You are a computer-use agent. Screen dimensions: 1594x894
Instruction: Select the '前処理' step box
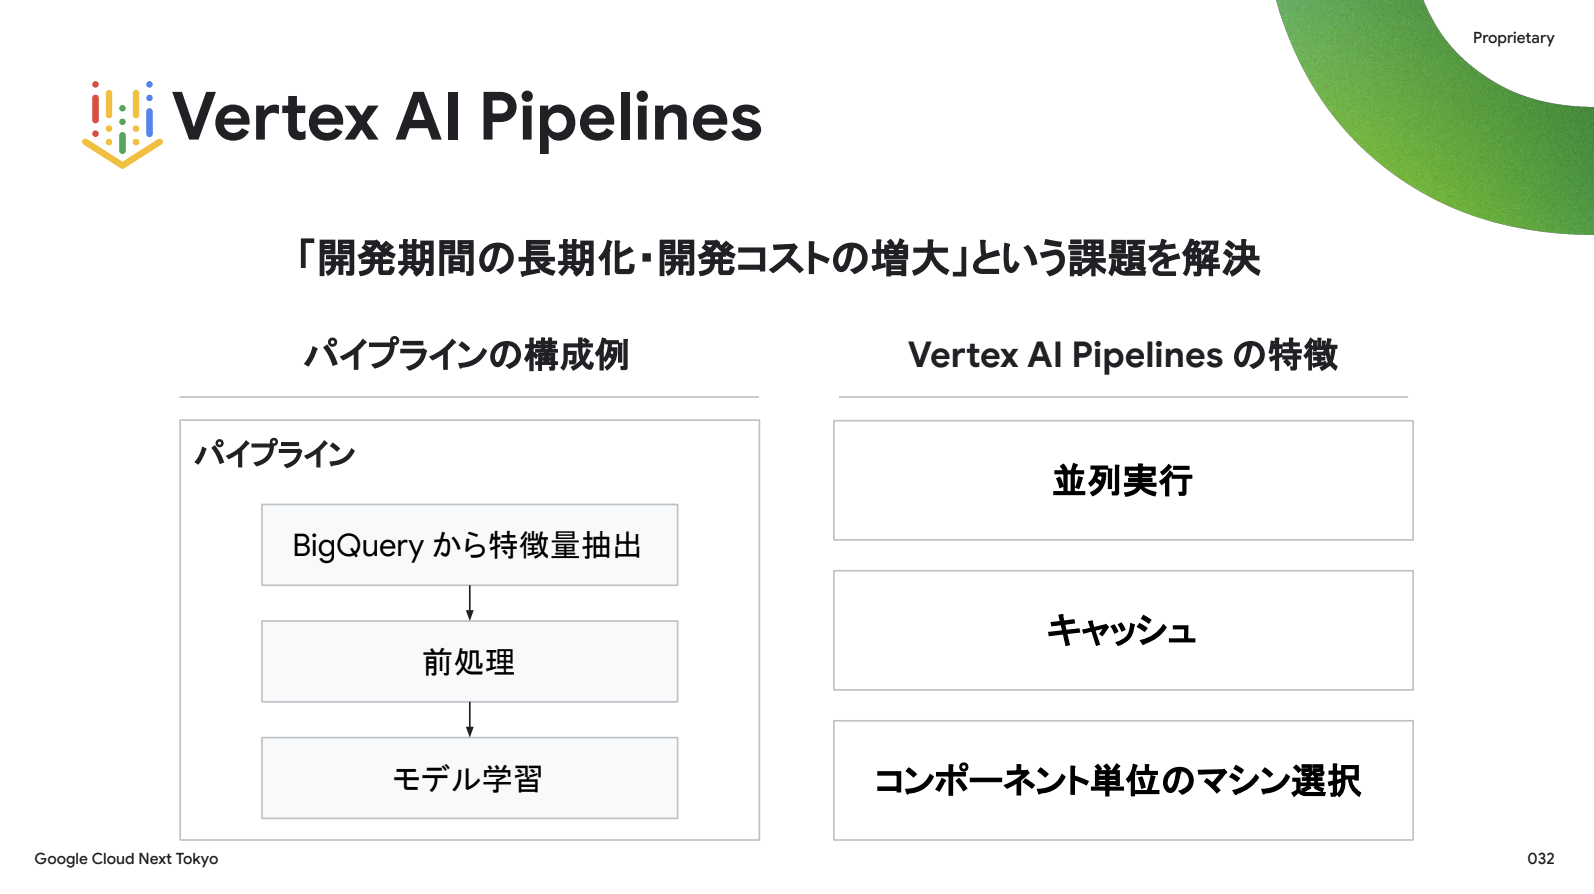pos(469,661)
